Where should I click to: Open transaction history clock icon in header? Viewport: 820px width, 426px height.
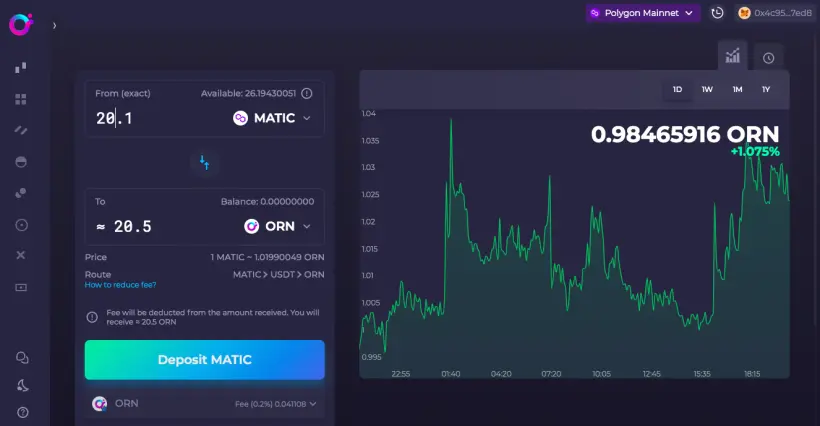(x=718, y=13)
